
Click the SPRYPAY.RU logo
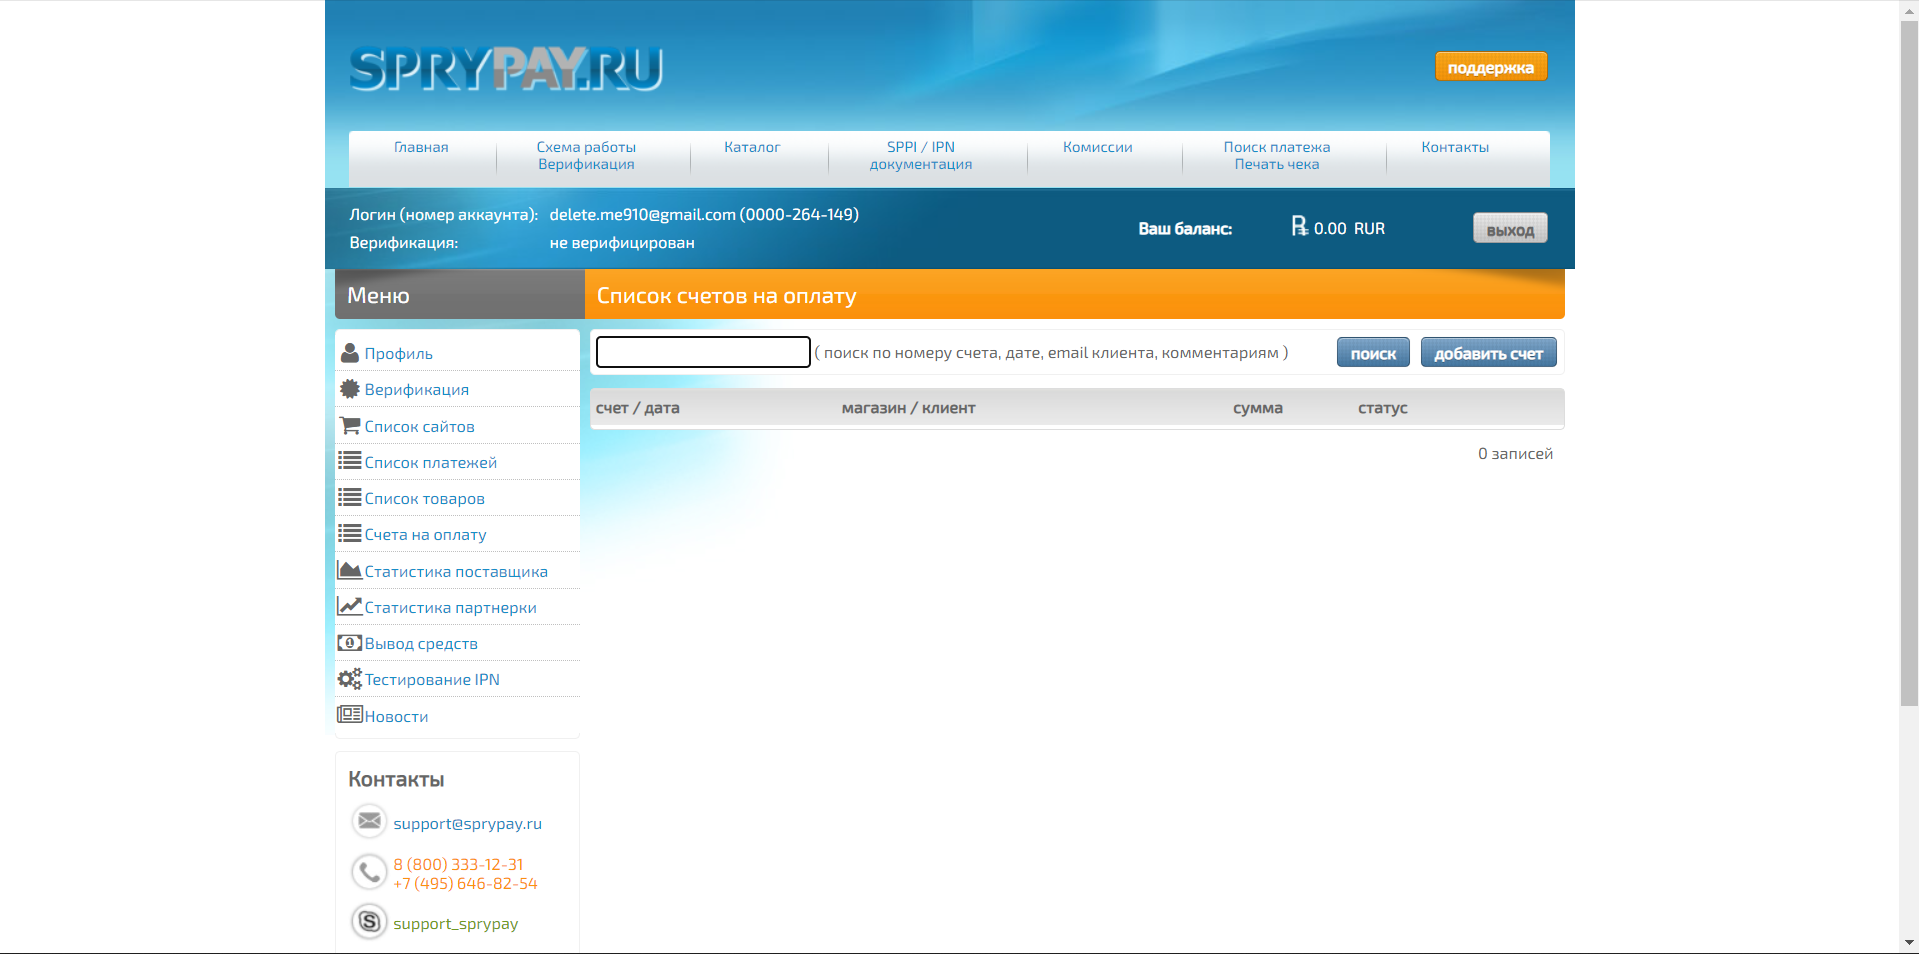(506, 69)
